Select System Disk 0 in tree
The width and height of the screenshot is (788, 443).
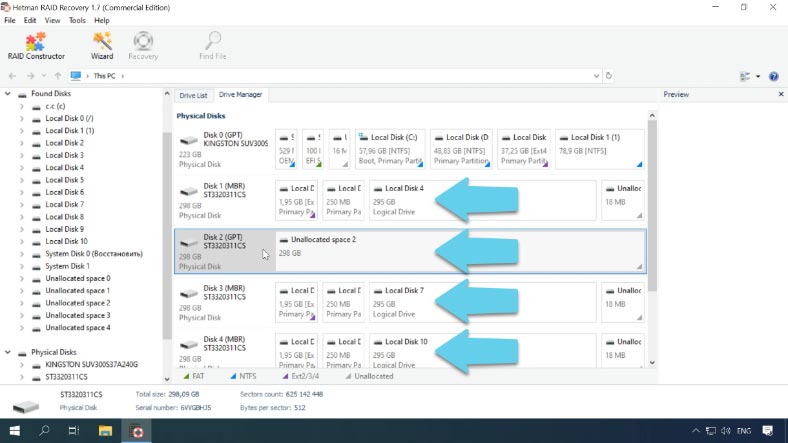coord(94,254)
